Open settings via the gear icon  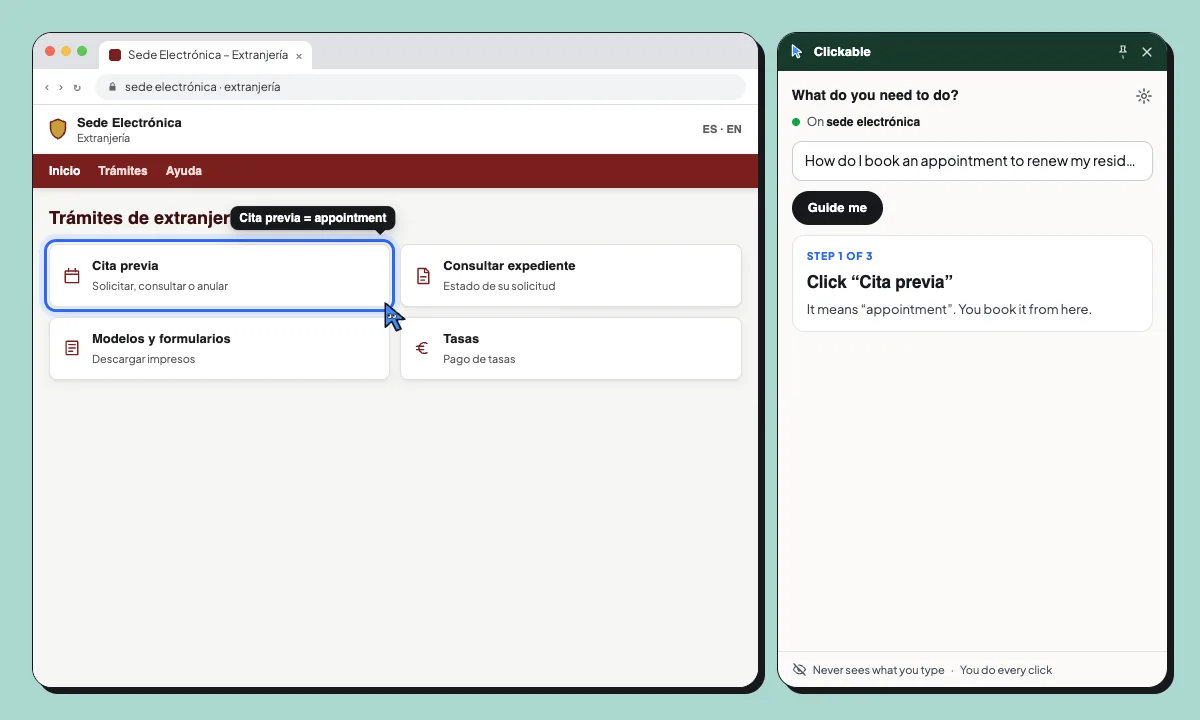pos(1144,96)
